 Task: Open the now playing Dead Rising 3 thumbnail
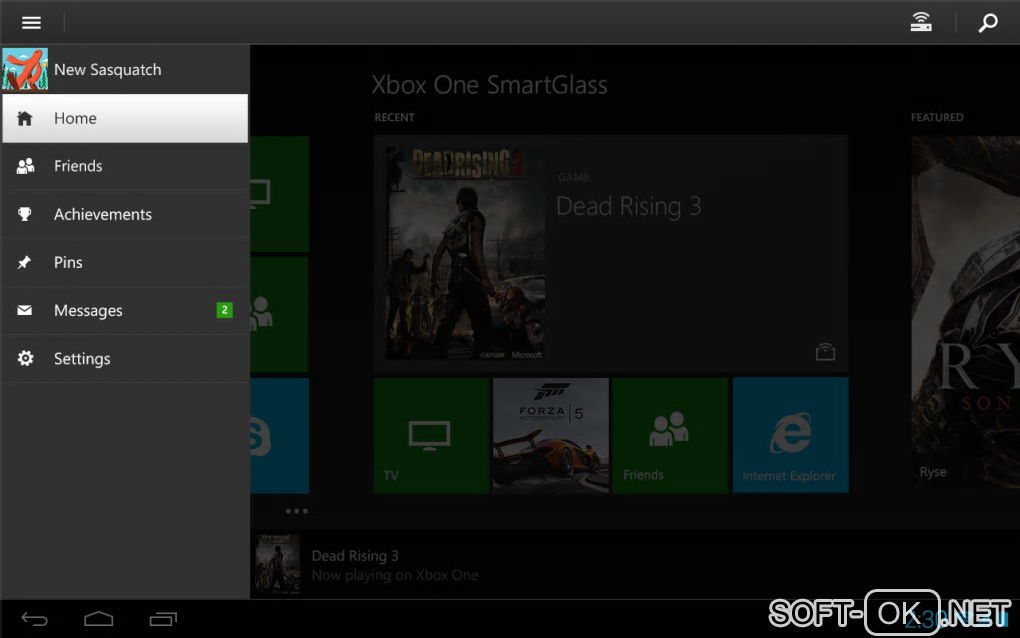coord(277,565)
